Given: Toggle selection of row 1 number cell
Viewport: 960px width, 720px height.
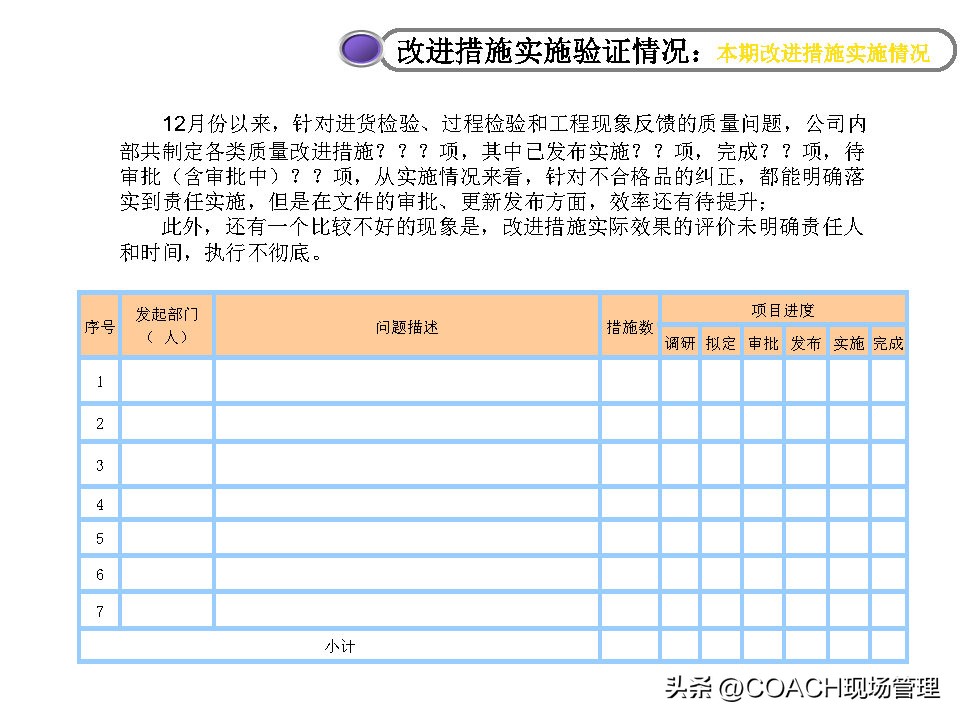Looking at the screenshot, I should pos(99,381).
